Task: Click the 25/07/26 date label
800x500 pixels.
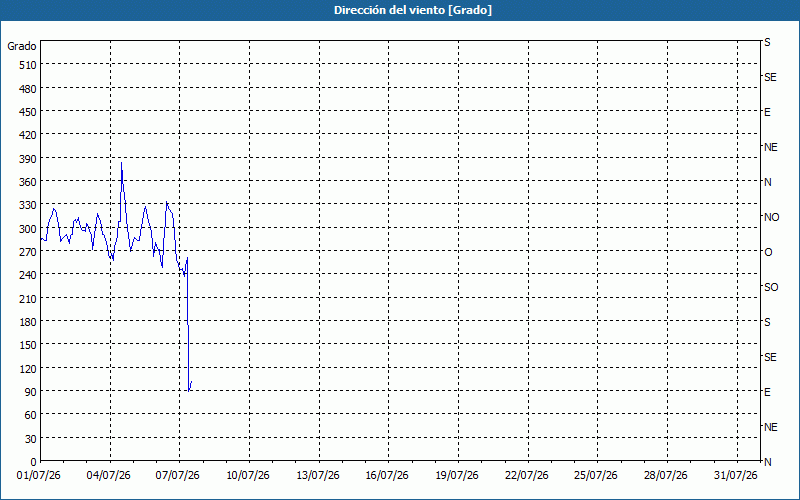Action: tap(596, 476)
